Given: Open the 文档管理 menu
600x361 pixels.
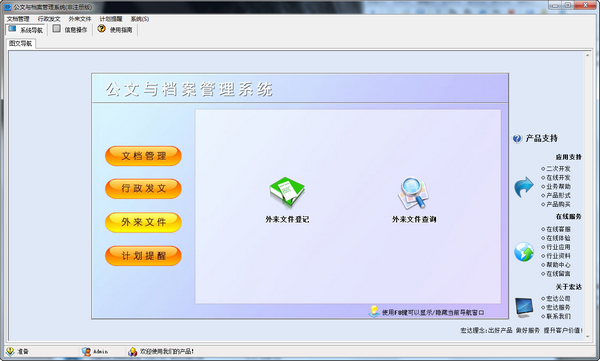Looking at the screenshot, I should (18, 19).
